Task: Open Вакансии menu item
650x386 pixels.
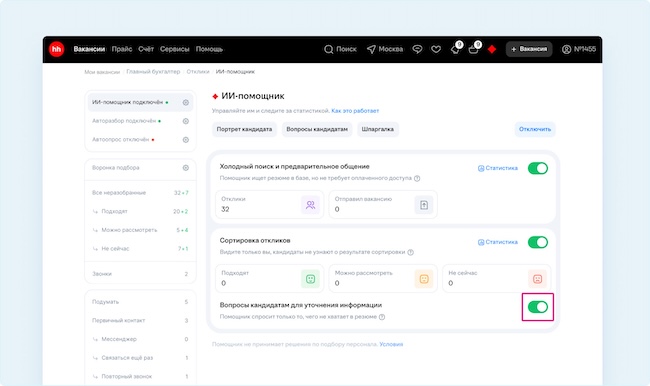Action: point(89,49)
